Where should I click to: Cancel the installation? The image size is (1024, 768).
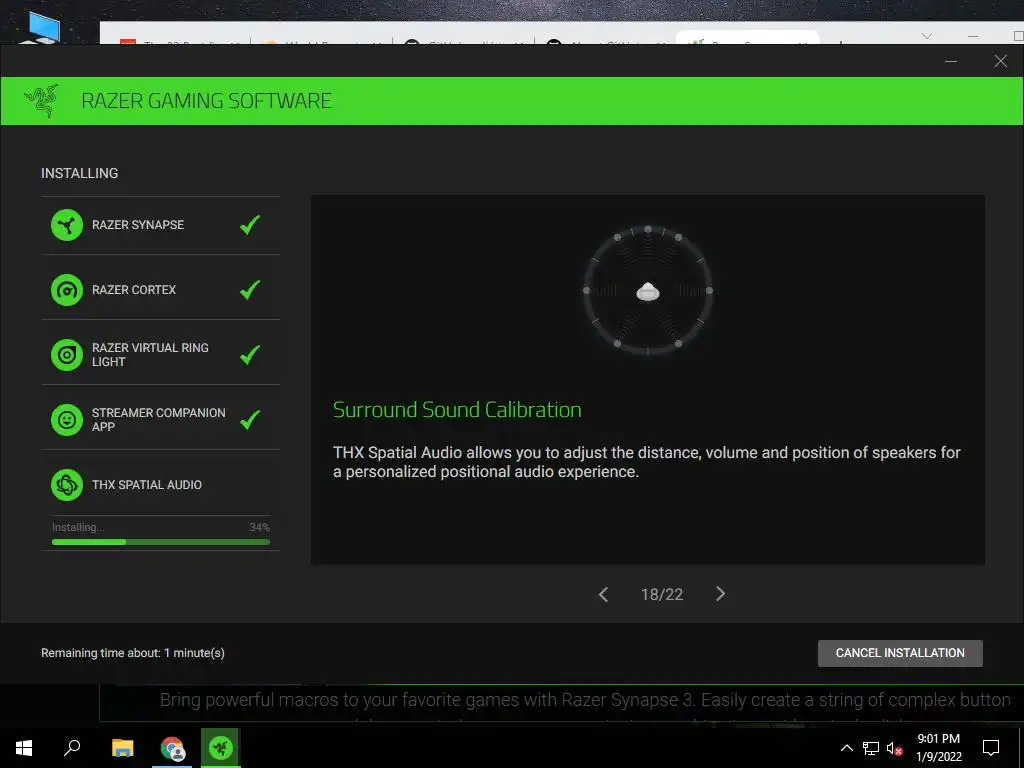(x=900, y=653)
